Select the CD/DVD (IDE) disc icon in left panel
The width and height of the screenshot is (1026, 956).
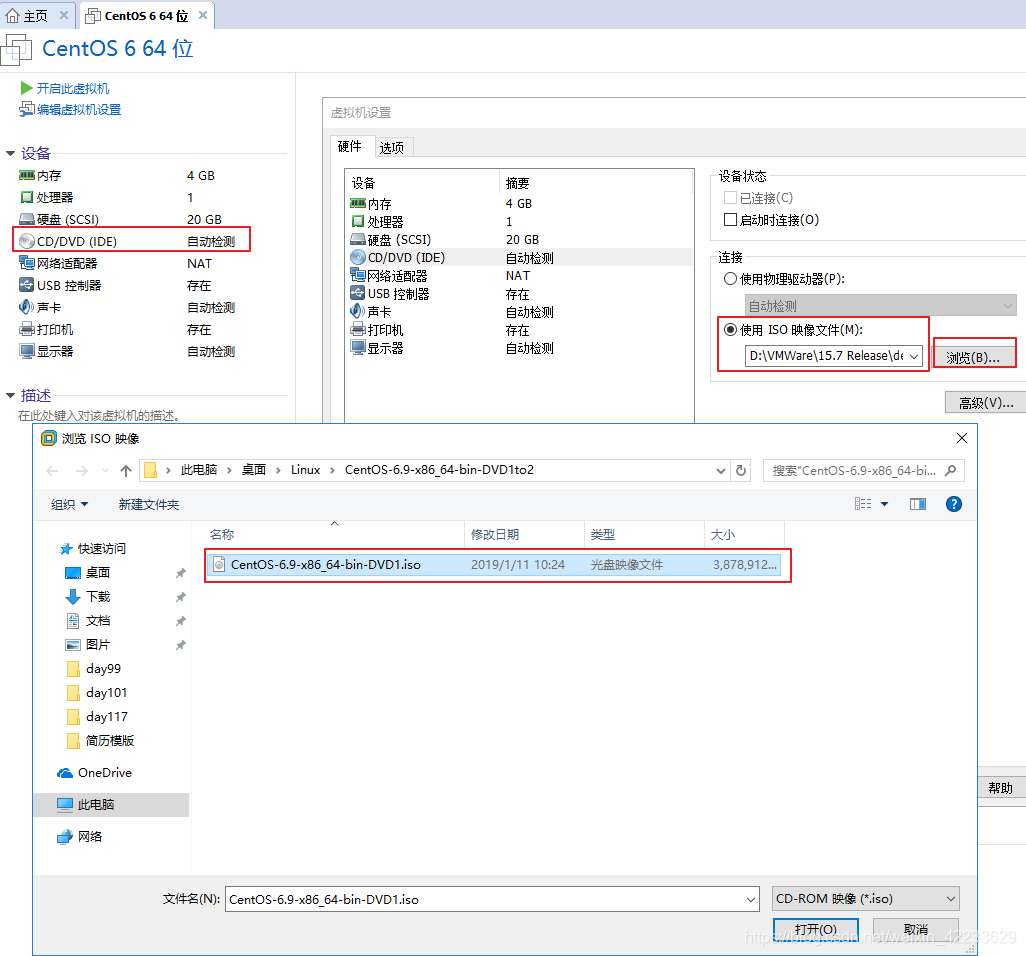tap(27, 241)
